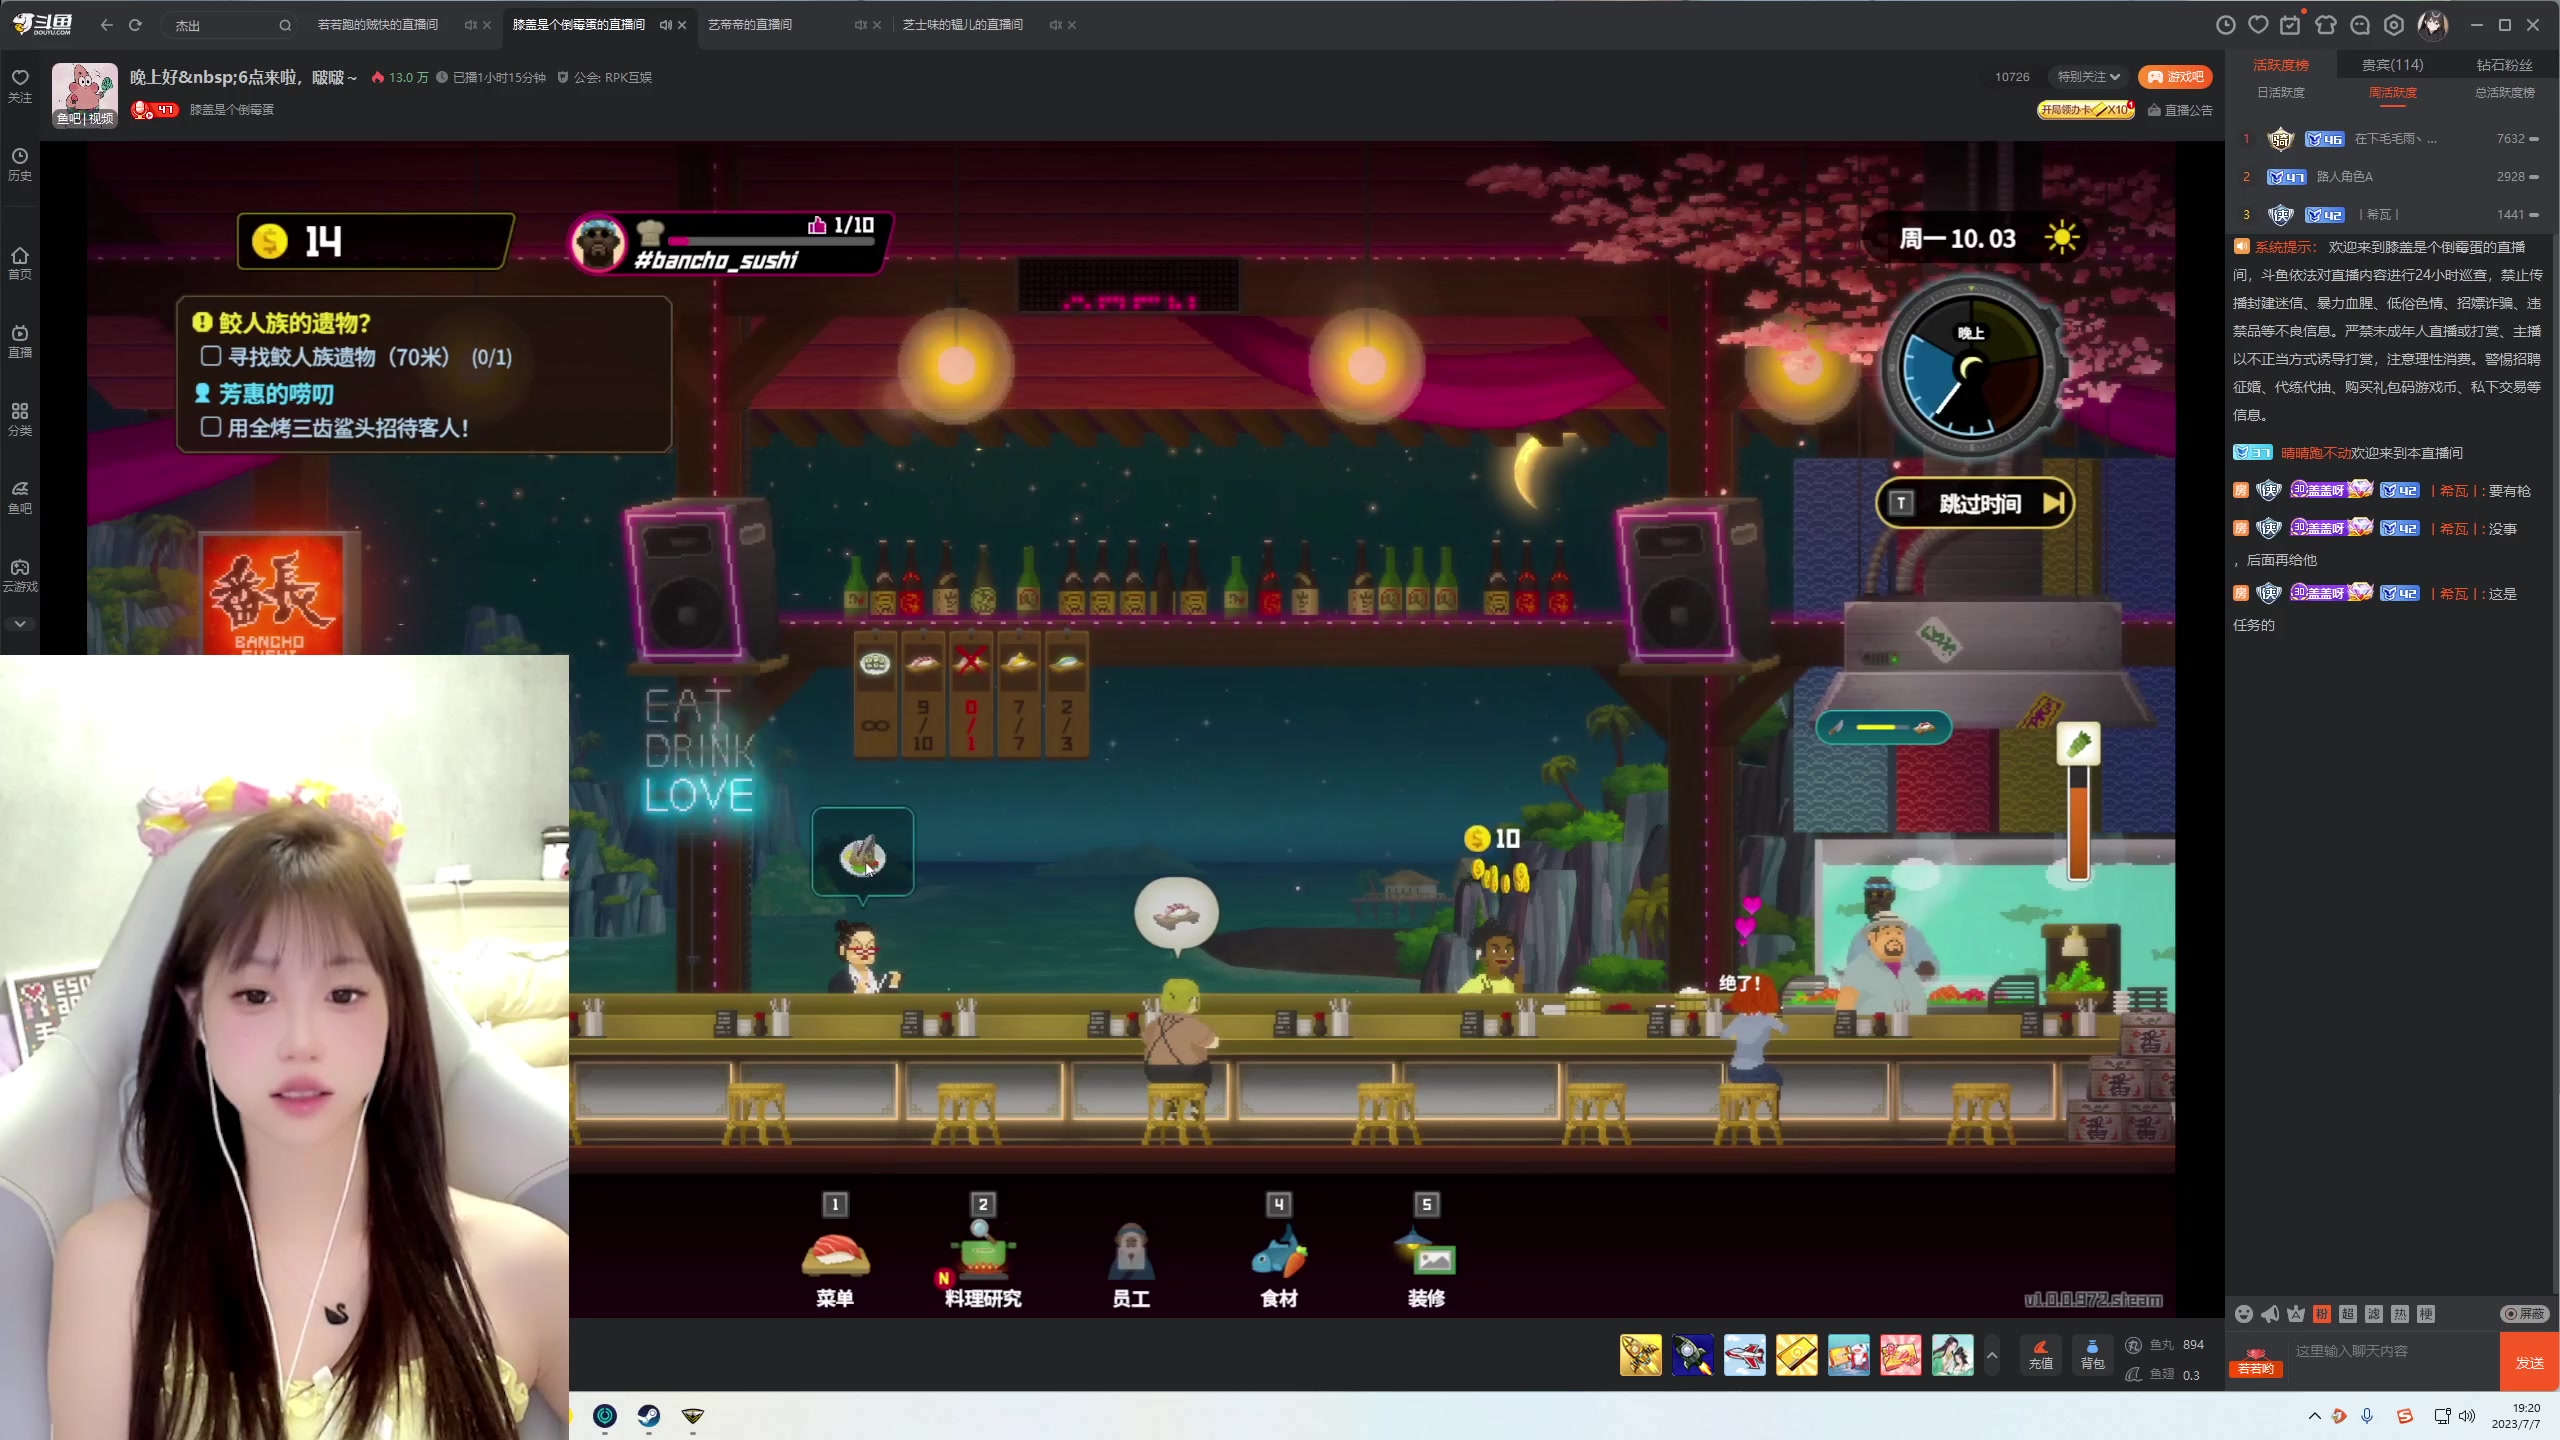Viewport: 2560px width, 1440px height.
Task: Open the 直播公告 announcement link
Action: [x=2180, y=110]
